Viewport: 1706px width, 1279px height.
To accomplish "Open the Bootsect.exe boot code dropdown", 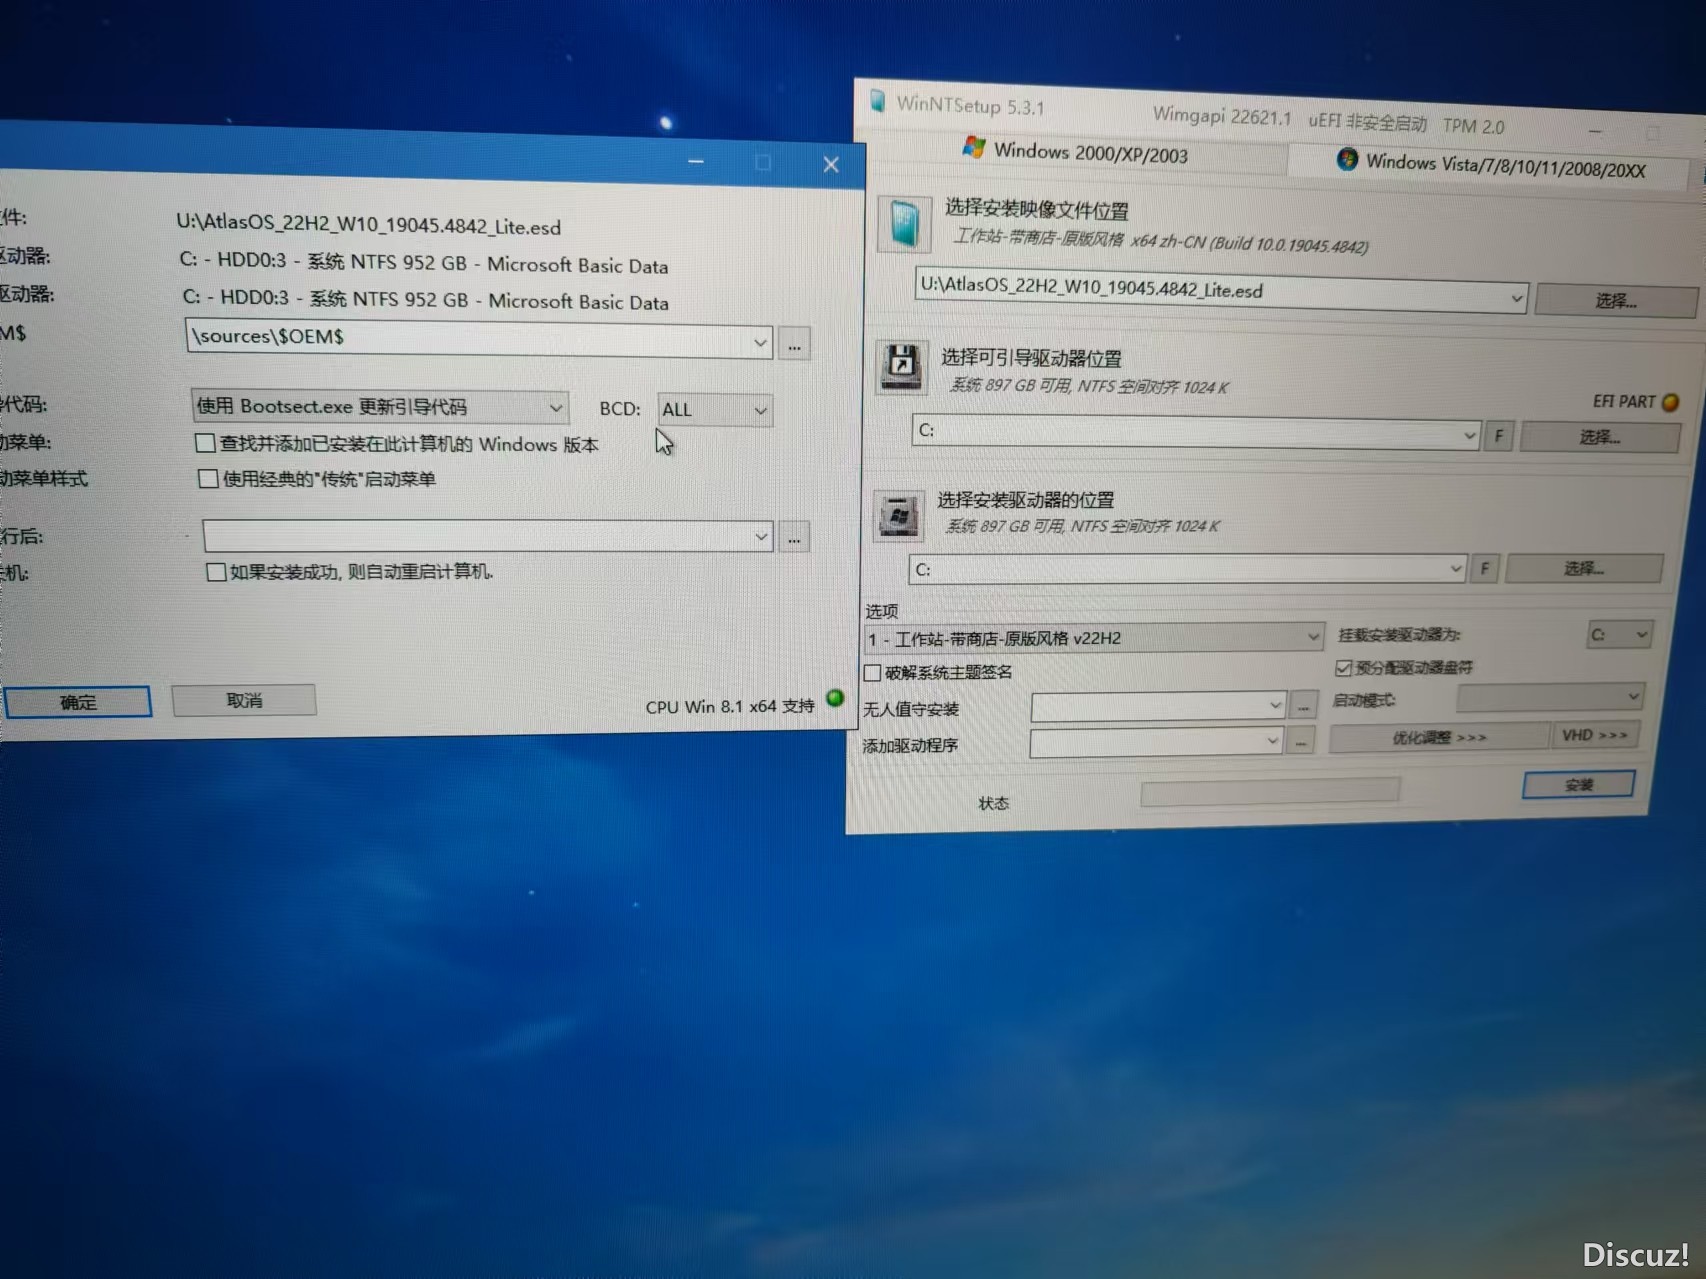I will coord(555,407).
